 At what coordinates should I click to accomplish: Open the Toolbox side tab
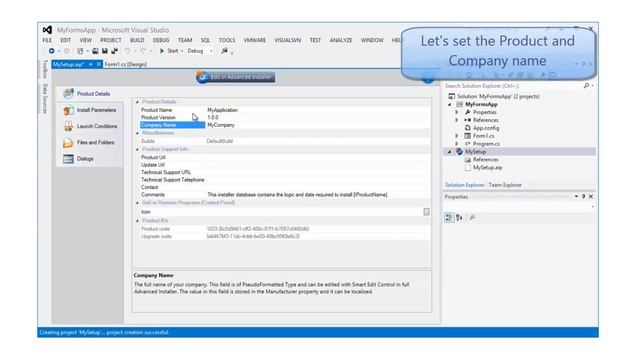coord(45,69)
